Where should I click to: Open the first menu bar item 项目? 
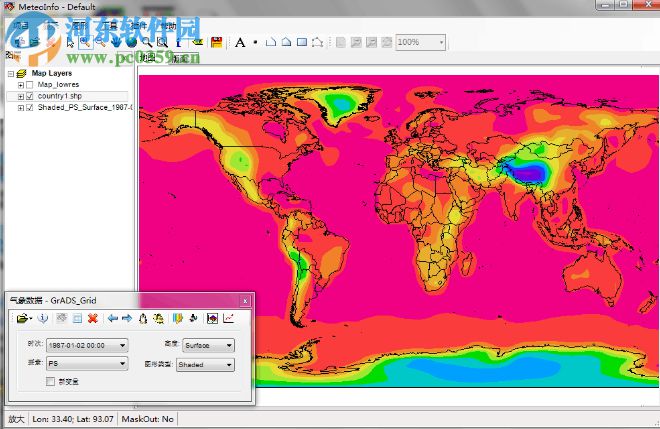pyautogui.click(x=20, y=25)
